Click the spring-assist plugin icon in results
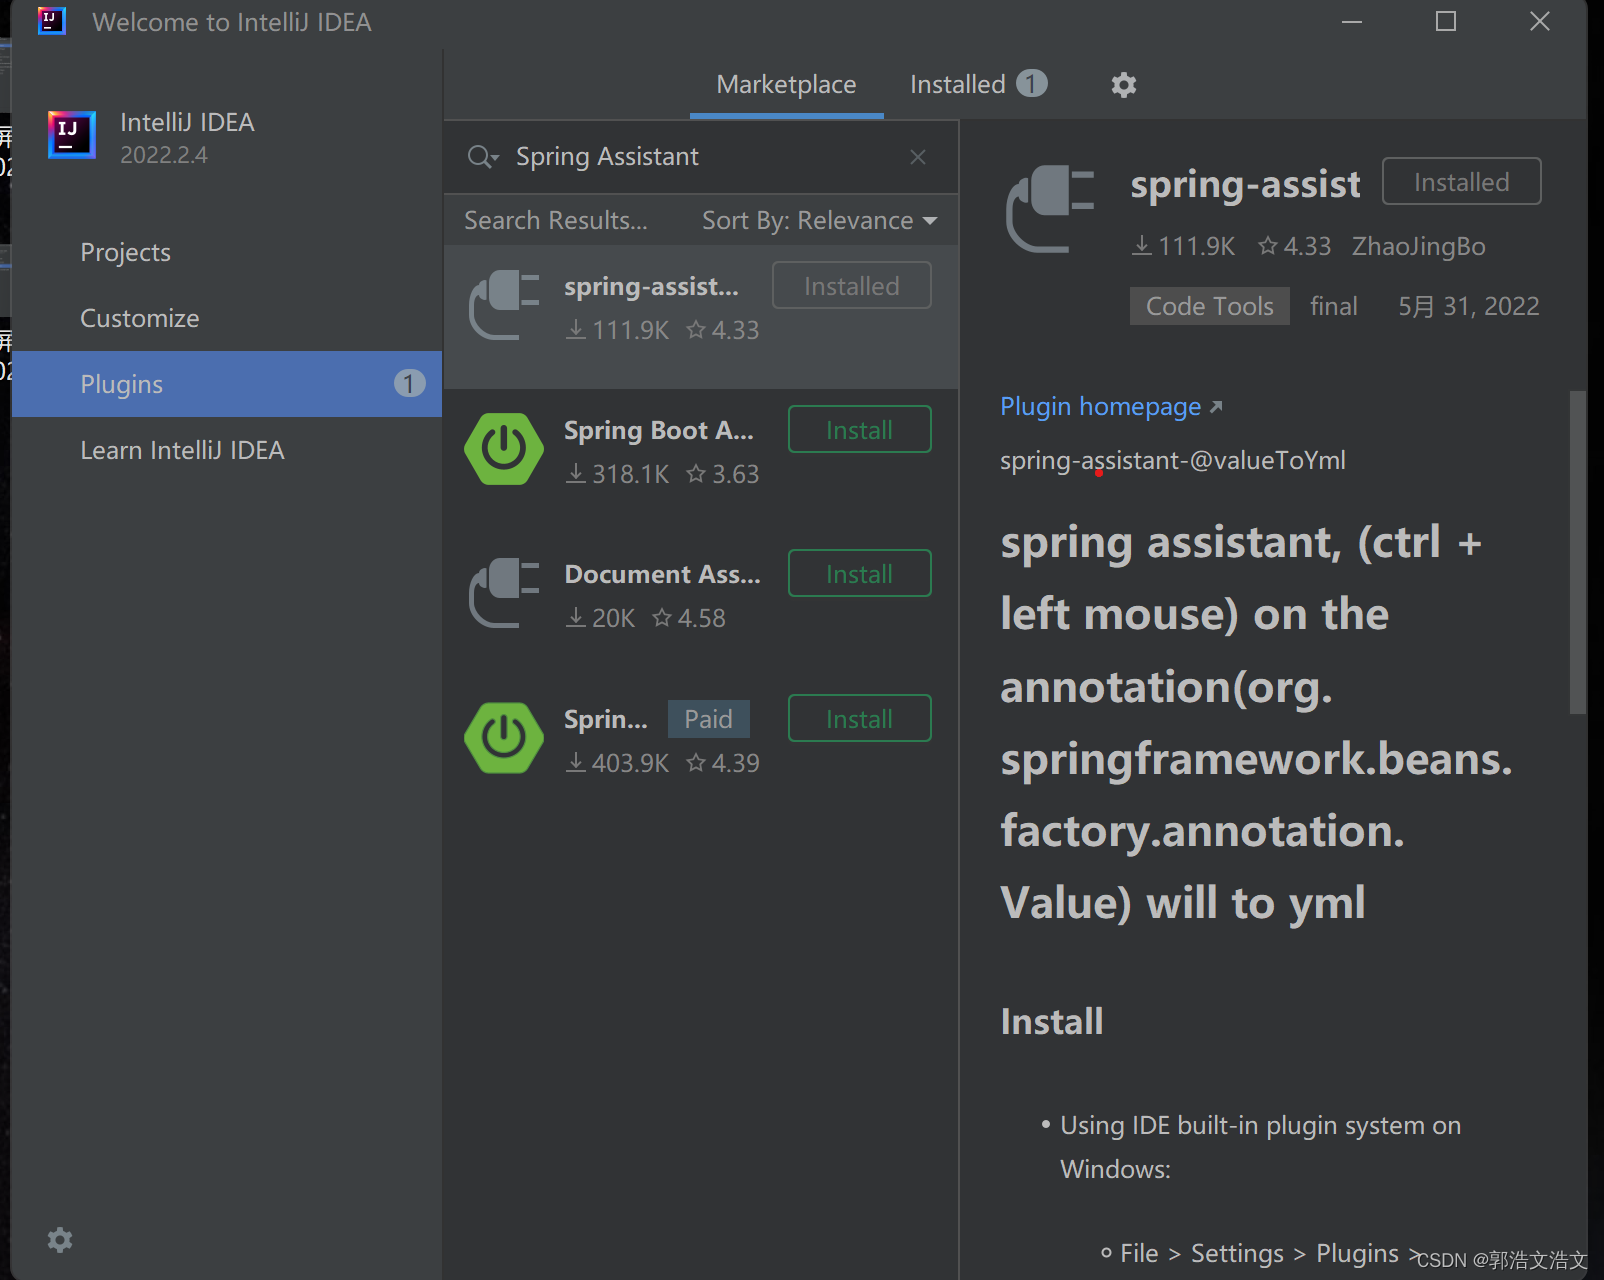1604x1280 pixels. tap(505, 305)
